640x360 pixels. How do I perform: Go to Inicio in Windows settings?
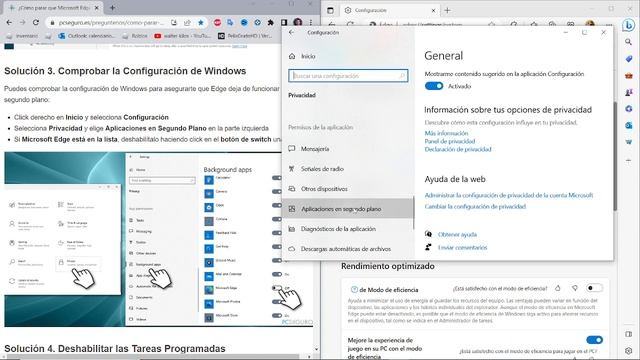point(308,56)
